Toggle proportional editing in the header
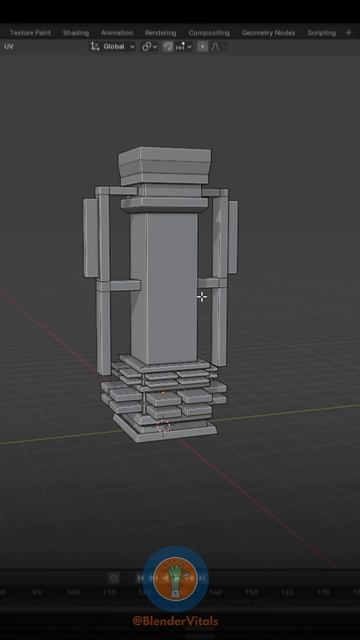The width and height of the screenshot is (360, 640). (202, 47)
